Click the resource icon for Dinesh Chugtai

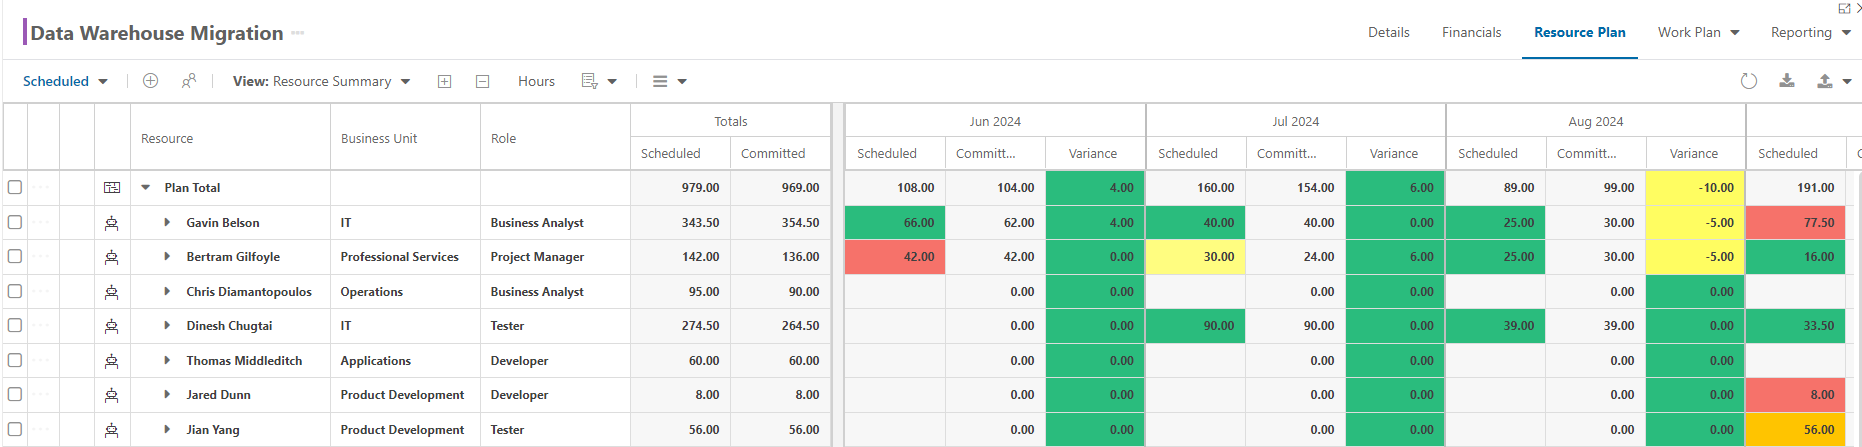[x=112, y=326]
